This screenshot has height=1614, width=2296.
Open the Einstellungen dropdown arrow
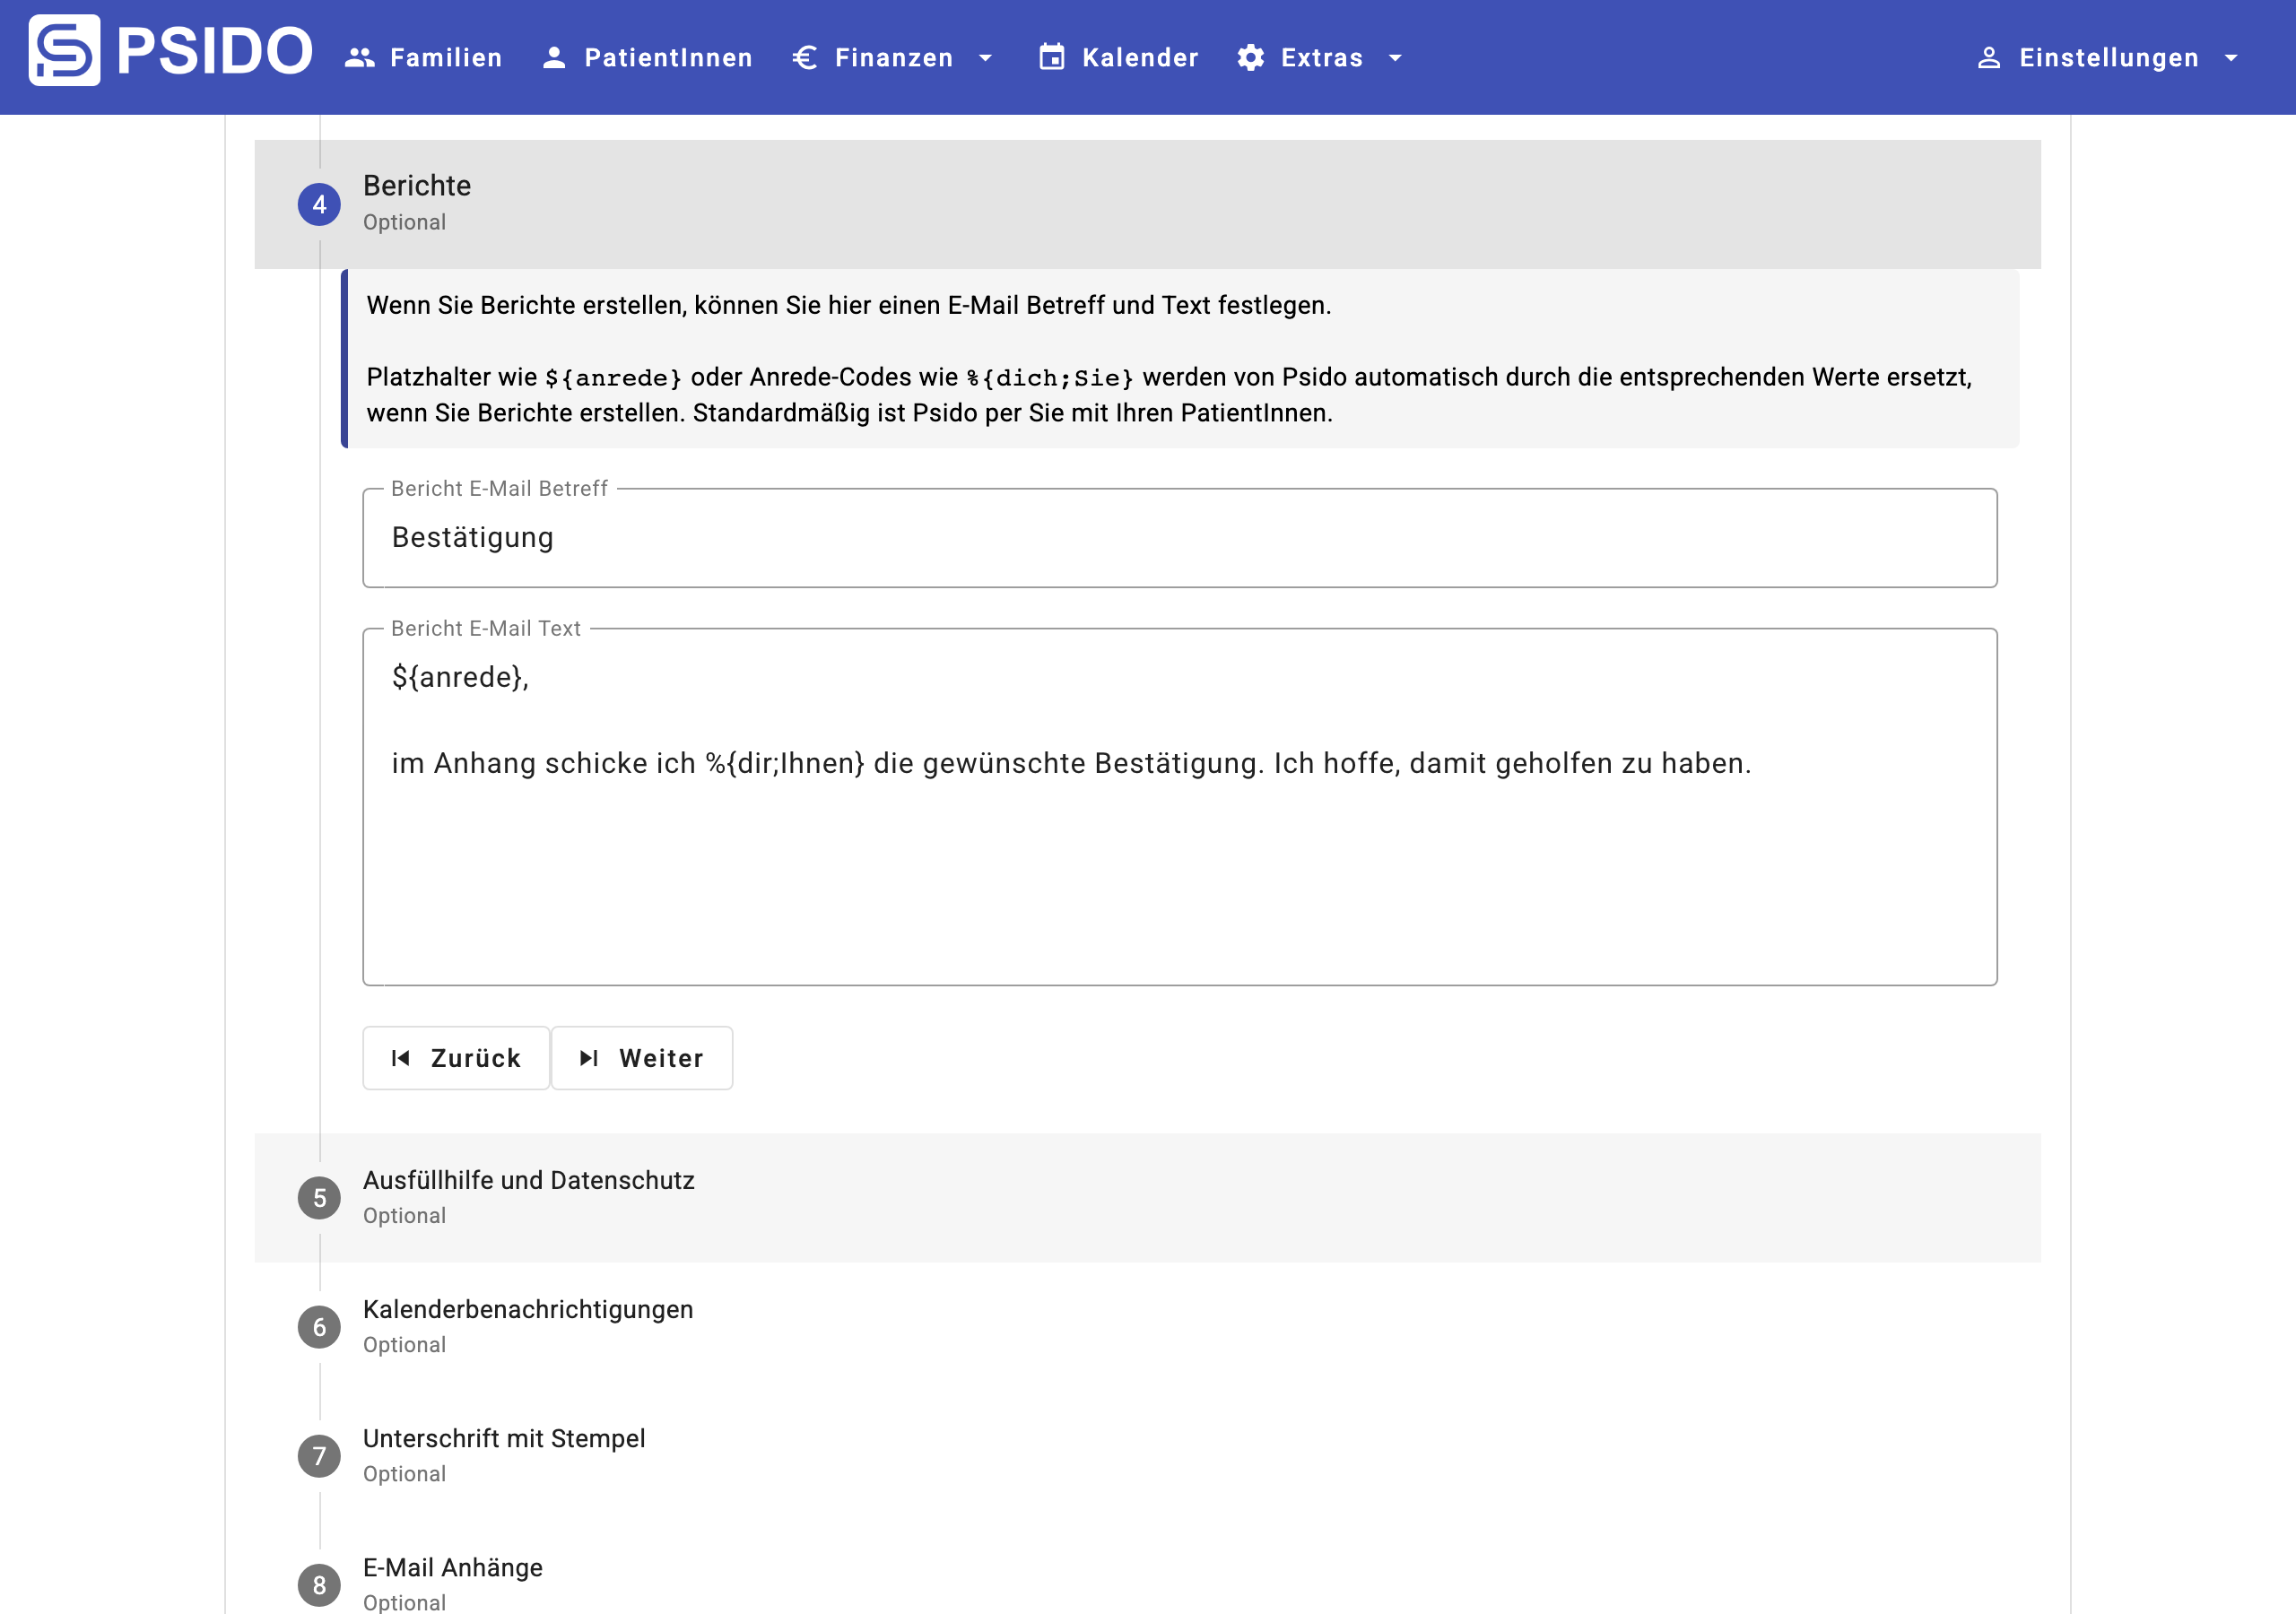point(2231,58)
